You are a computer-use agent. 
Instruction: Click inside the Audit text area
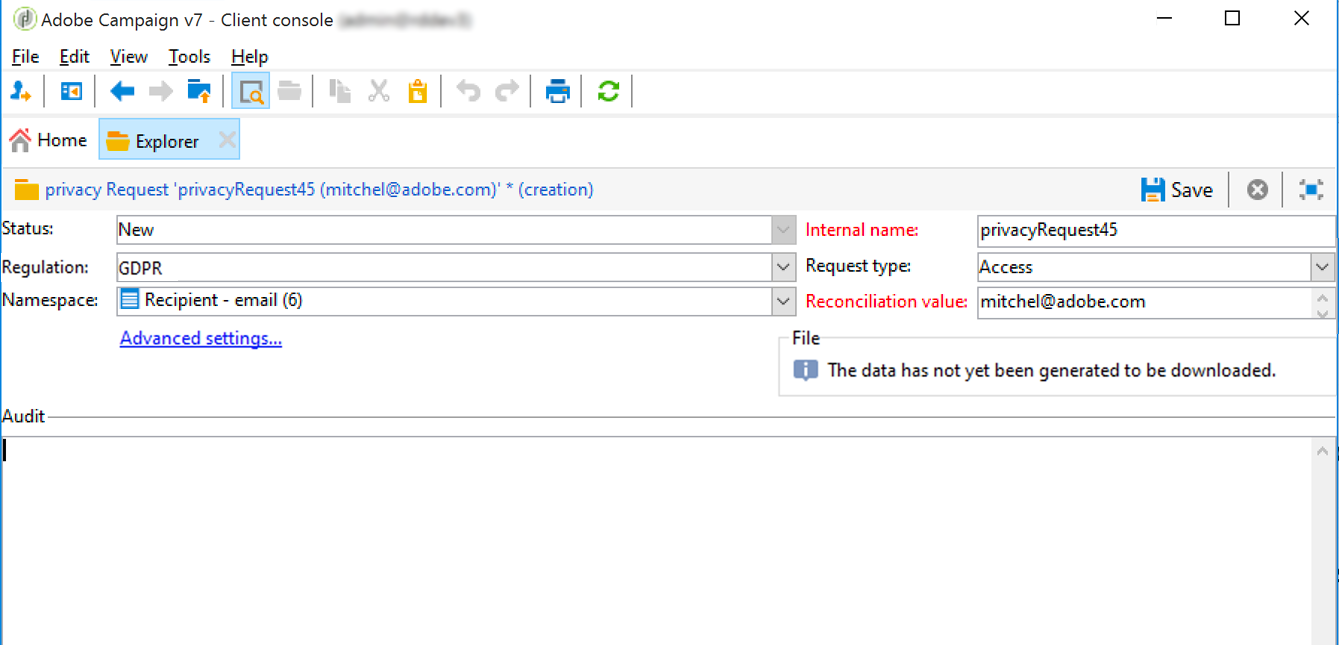pos(656,540)
